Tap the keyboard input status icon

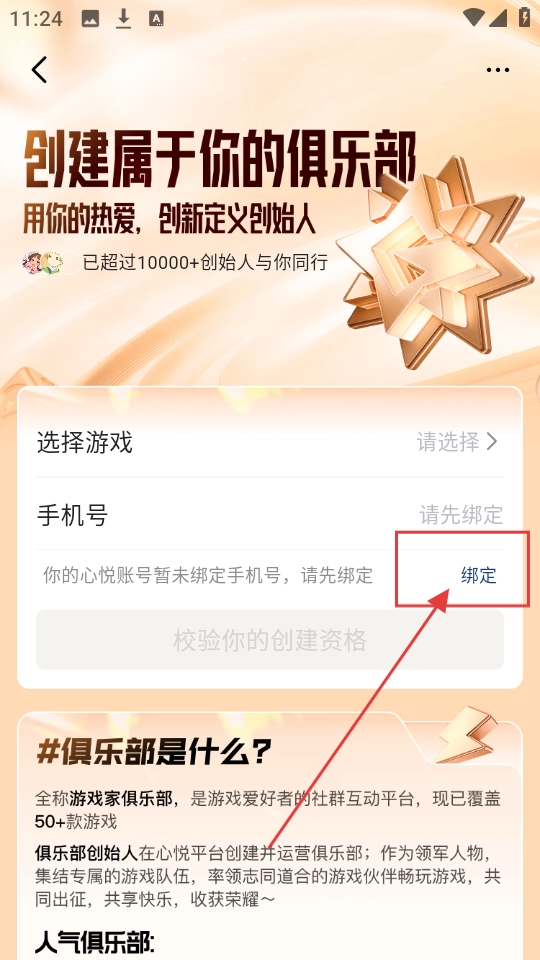click(156, 19)
